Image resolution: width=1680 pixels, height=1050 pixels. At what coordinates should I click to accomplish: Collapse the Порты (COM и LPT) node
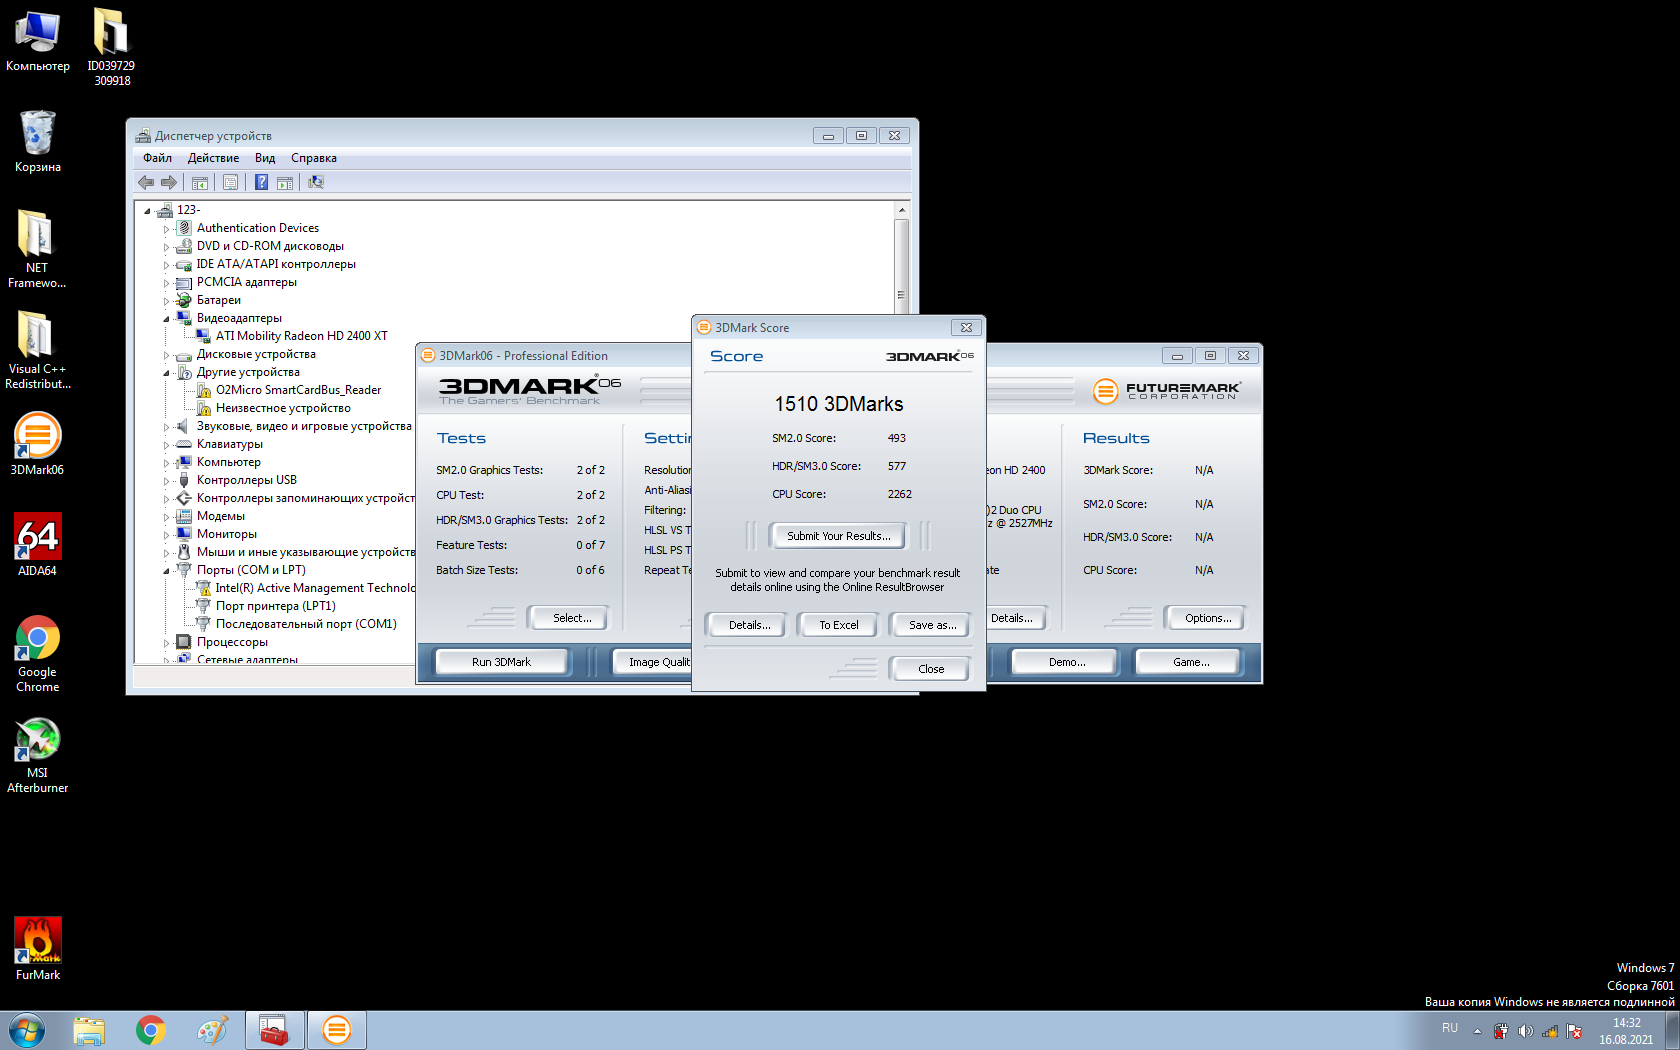[x=167, y=571]
